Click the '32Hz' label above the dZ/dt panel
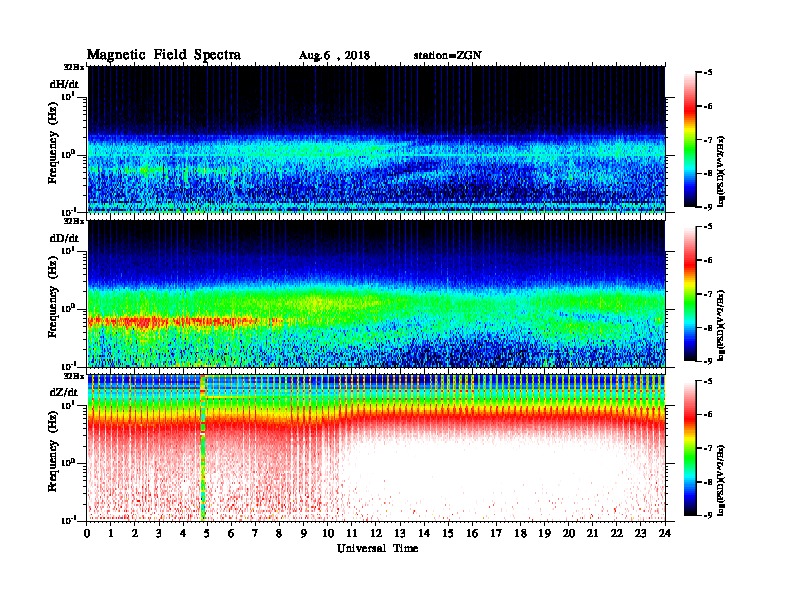 click(x=74, y=376)
